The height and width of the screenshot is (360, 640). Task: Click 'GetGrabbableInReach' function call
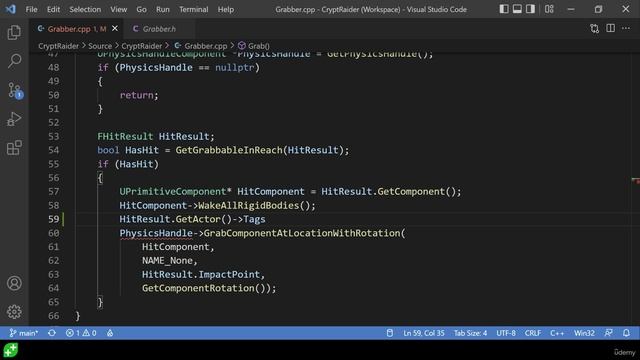[x=229, y=150]
